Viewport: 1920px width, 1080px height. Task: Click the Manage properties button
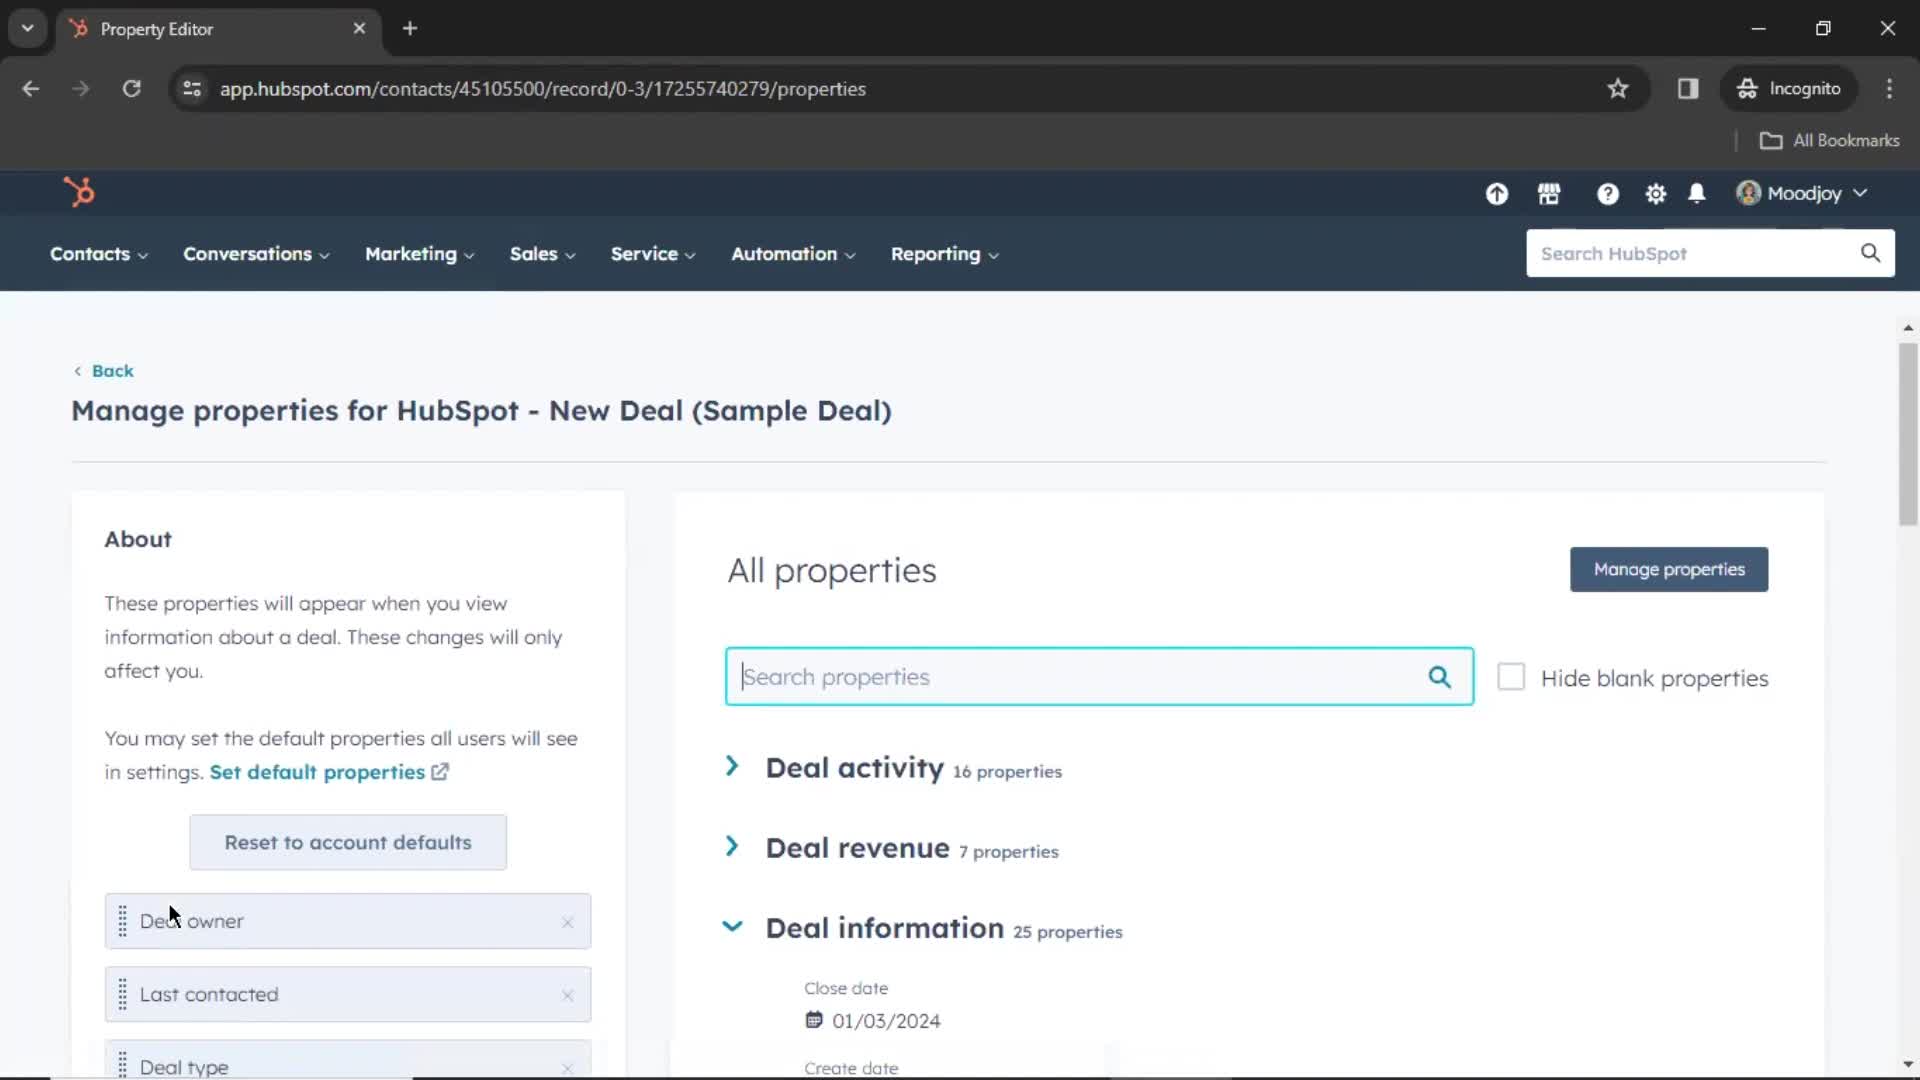point(1669,569)
